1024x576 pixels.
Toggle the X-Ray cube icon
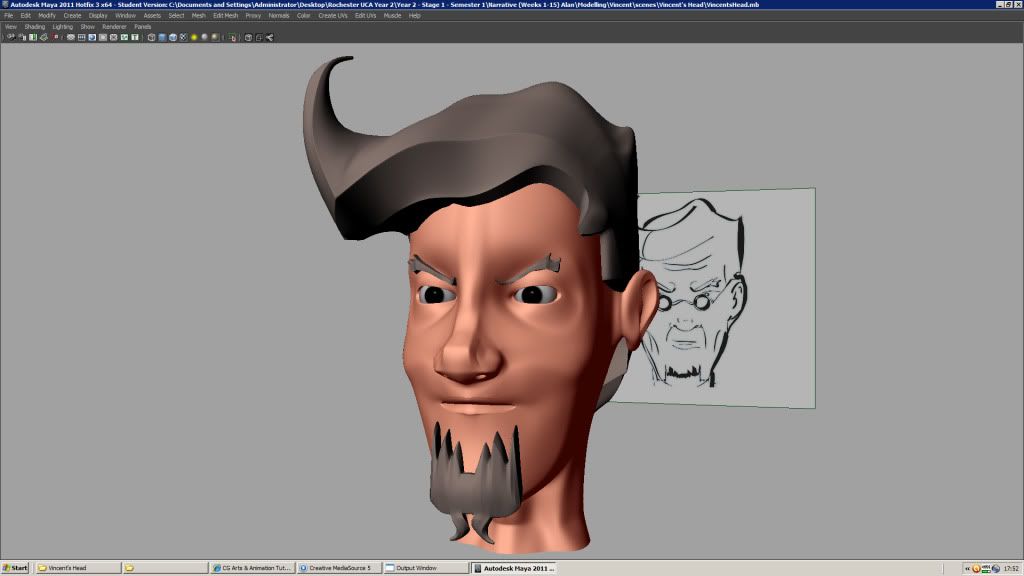pos(248,37)
